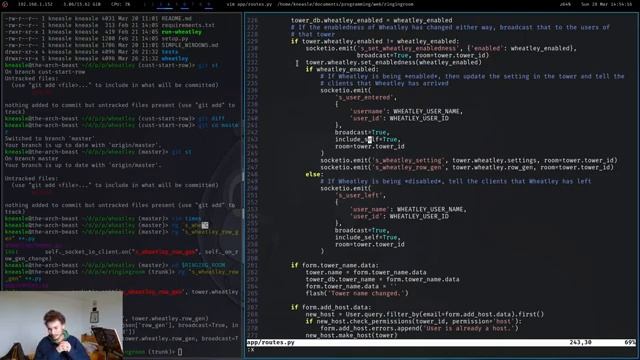Place cursor on 'include_self=True,' at the vim cursor line
Screen dimensions: 640x360
pos(368,140)
